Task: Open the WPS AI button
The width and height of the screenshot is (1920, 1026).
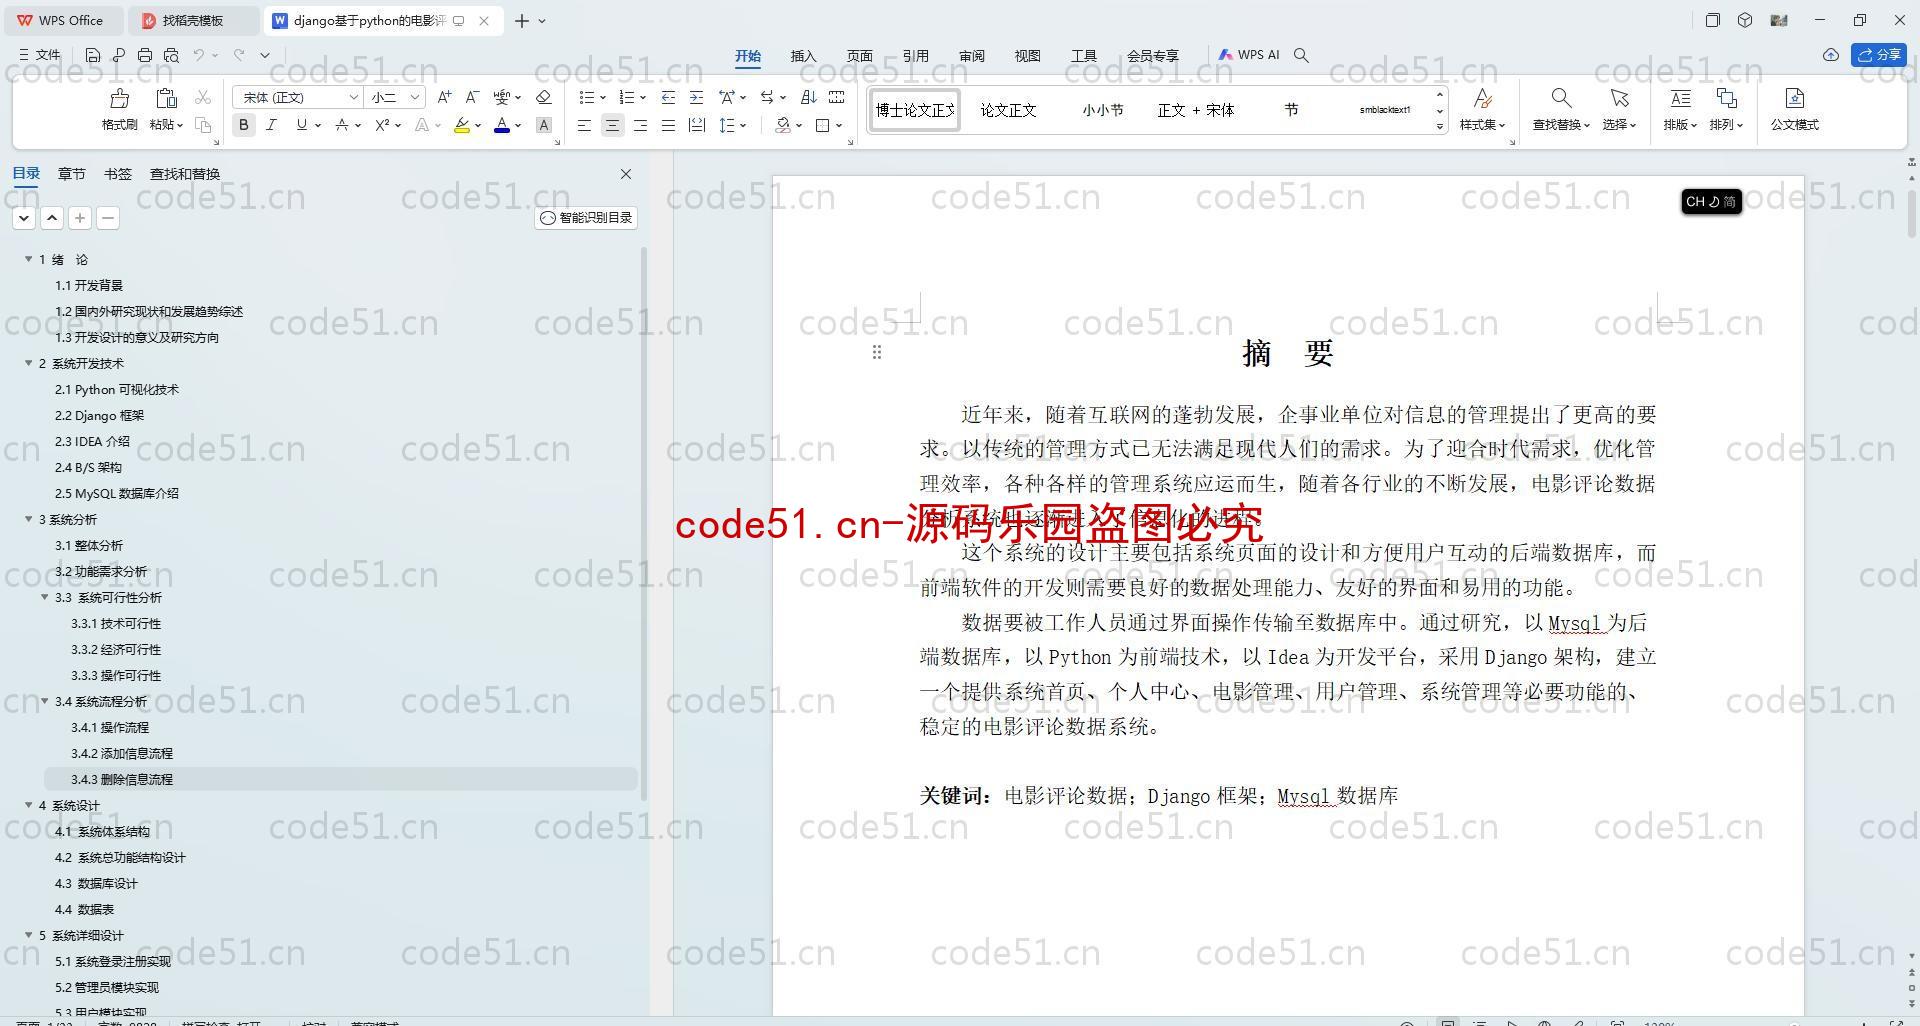Action: pyautogui.click(x=1249, y=55)
